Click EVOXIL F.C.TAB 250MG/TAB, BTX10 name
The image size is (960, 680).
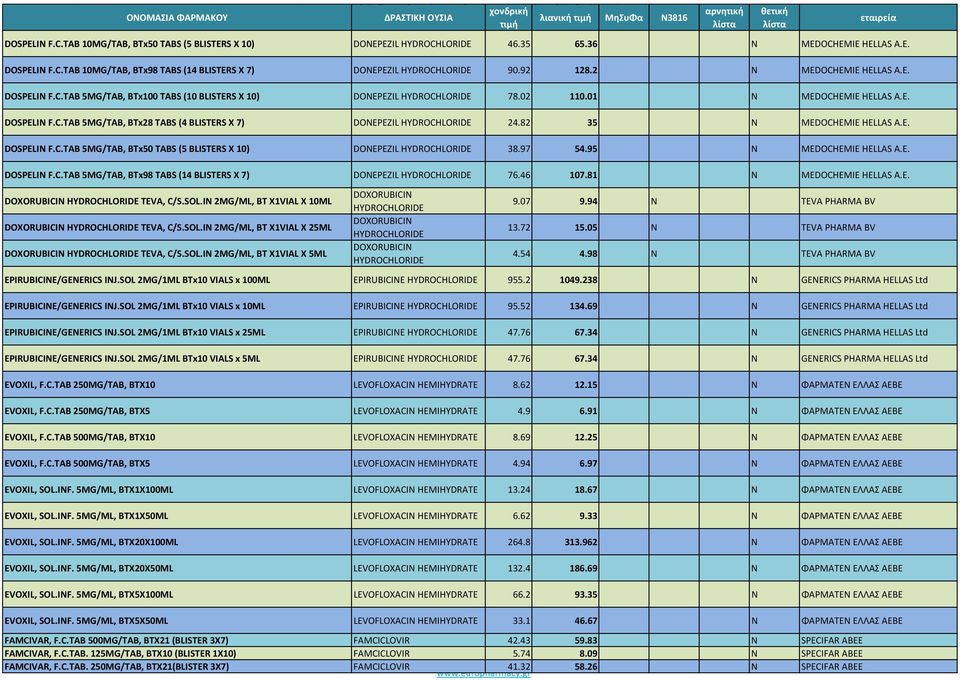[80, 385]
